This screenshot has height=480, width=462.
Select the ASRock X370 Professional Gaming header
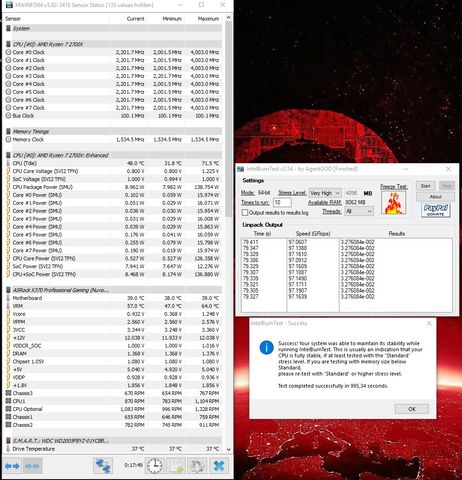pyautogui.click(x=113, y=290)
